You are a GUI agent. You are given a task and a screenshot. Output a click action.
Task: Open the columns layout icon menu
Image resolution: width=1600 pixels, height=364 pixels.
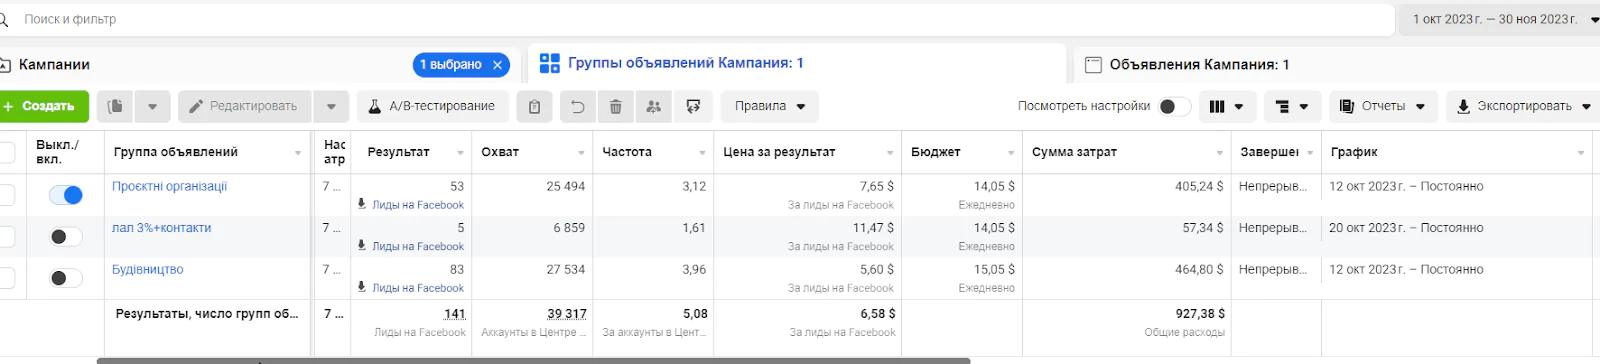click(x=1226, y=106)
